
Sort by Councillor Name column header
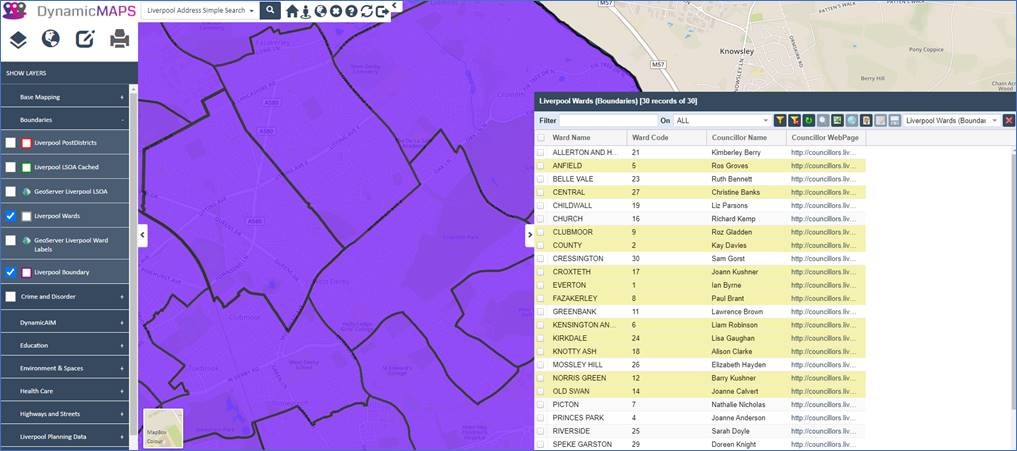(746, 138)
